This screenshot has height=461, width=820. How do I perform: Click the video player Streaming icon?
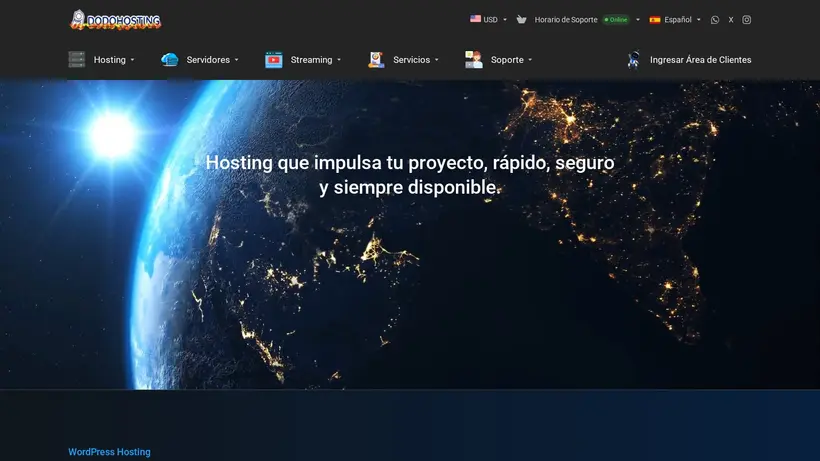coord(274,60)
